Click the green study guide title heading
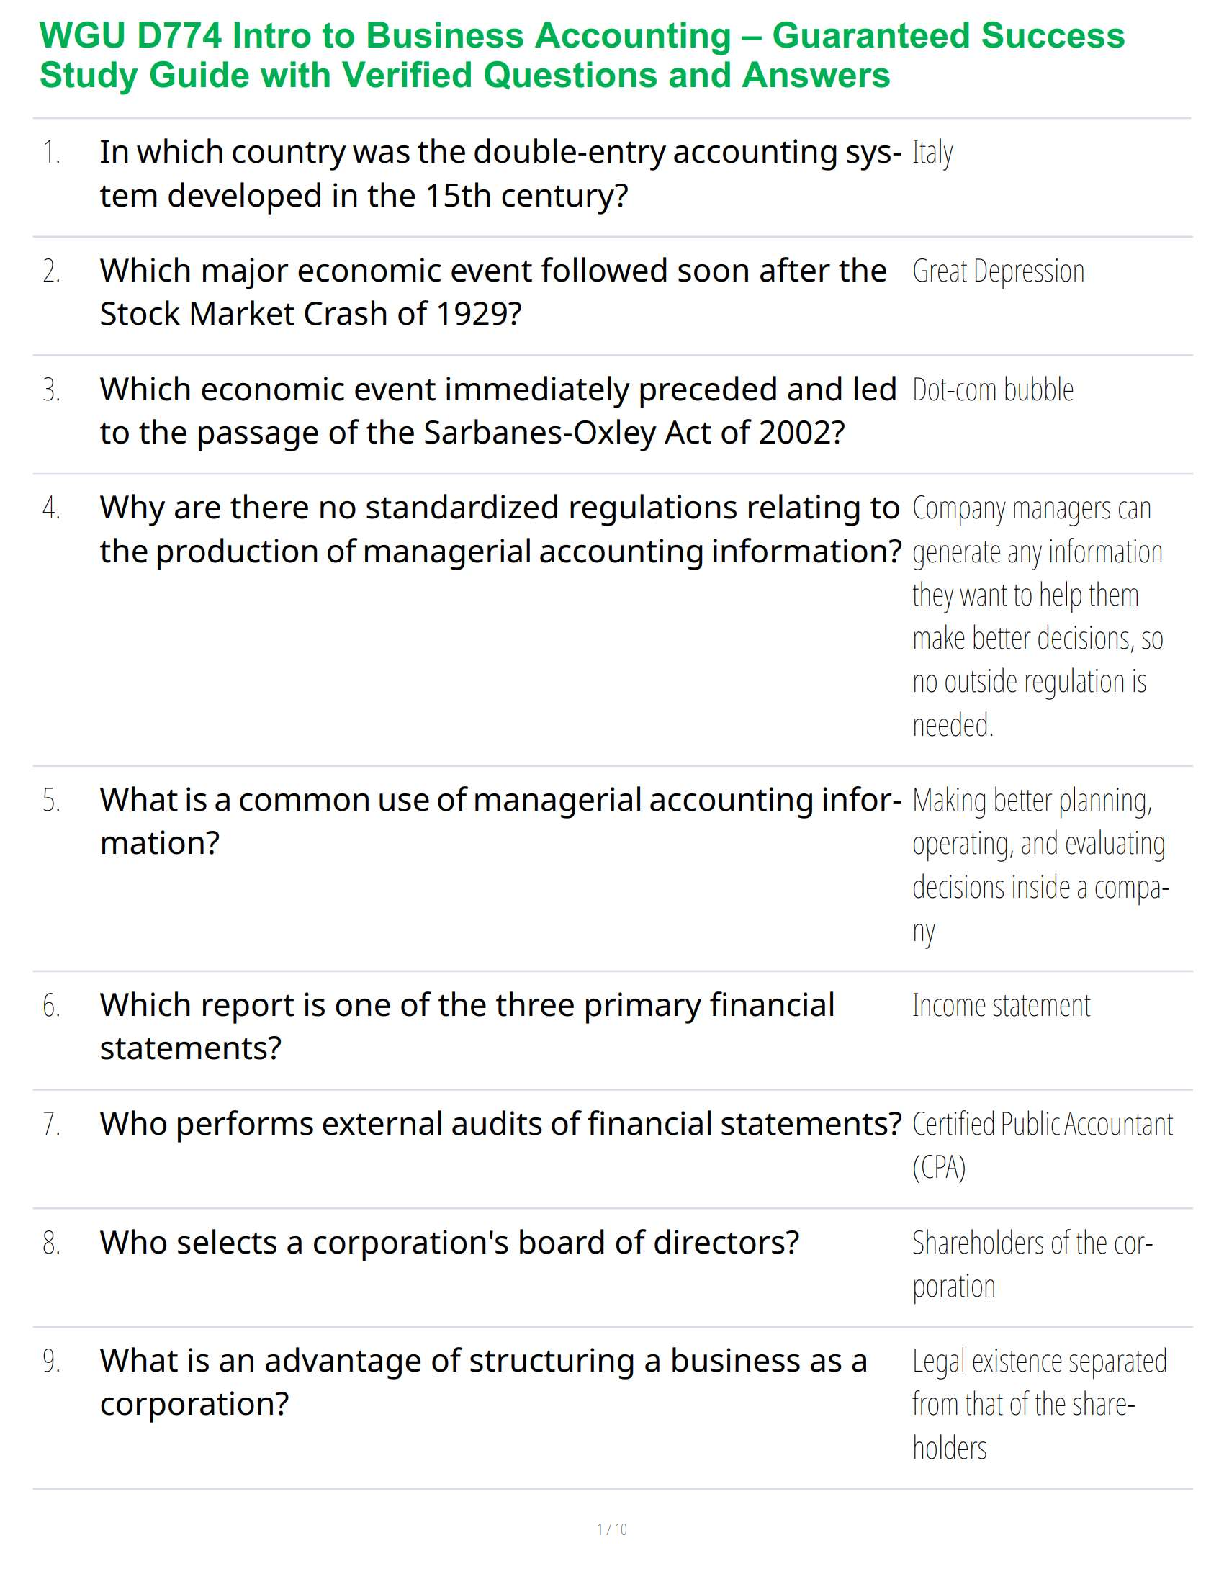1224x1584 pixels. [x=581, y=55]
